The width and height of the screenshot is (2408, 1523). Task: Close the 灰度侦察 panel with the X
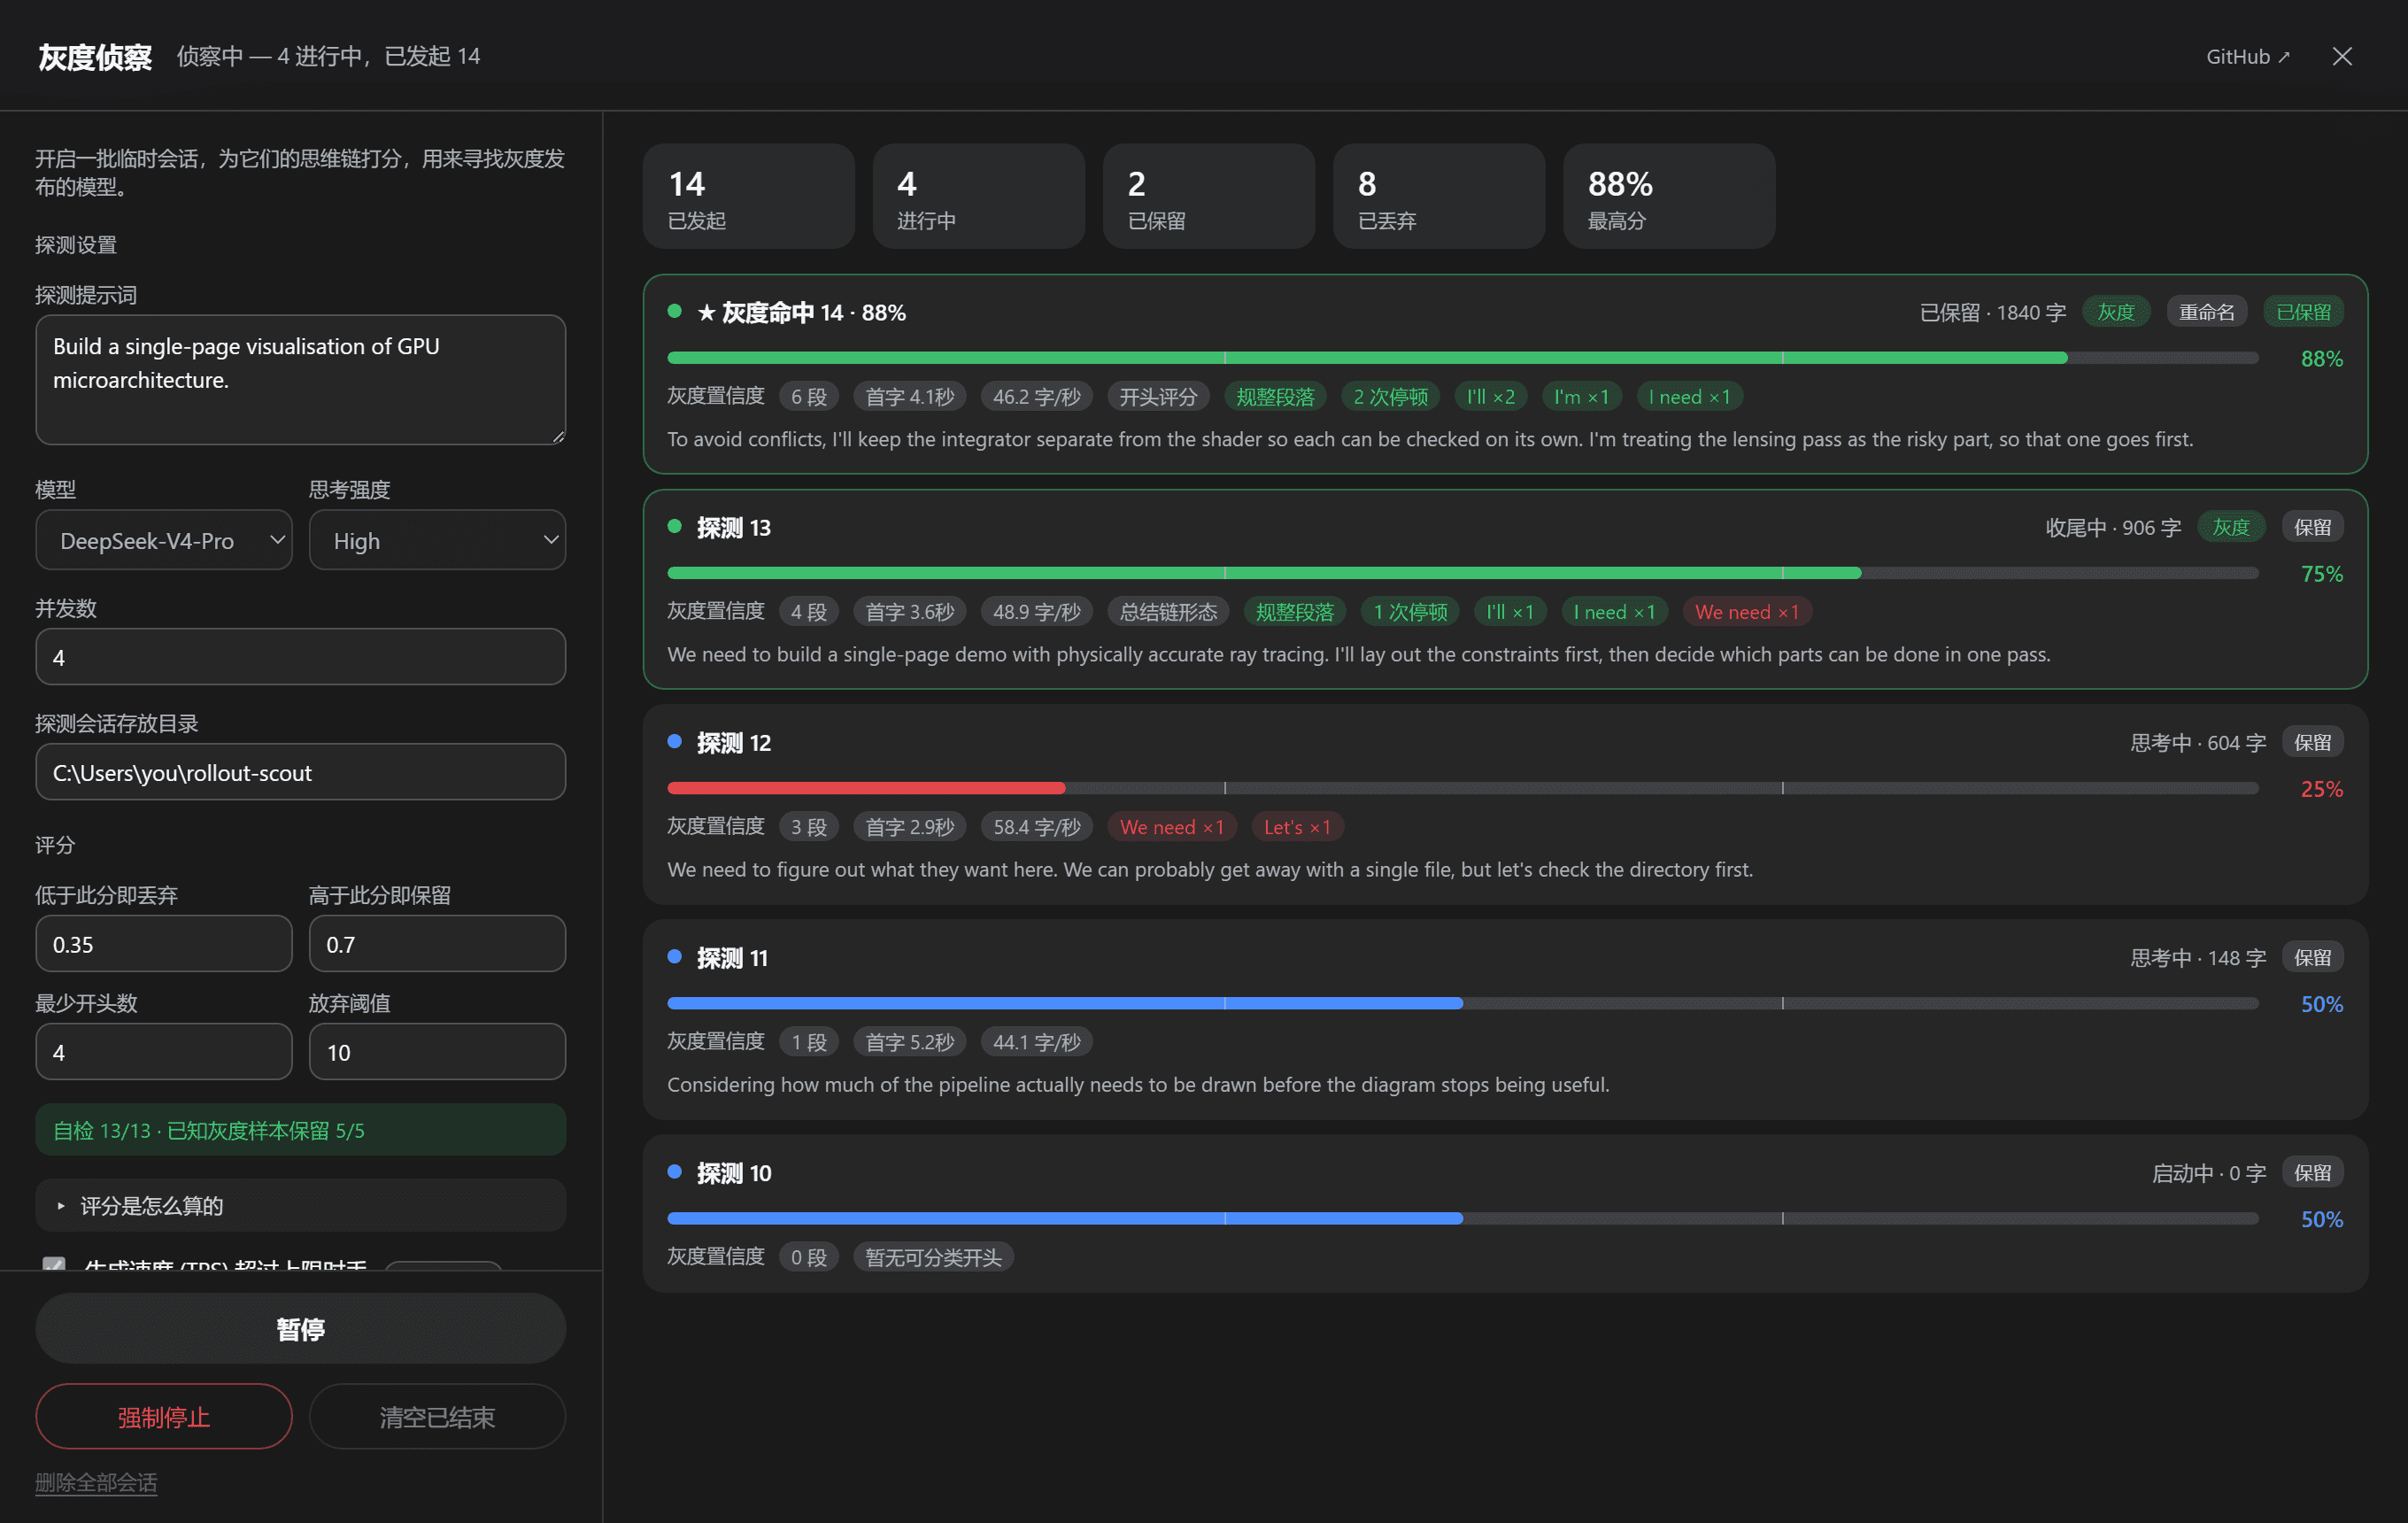[x=2342, y=56]
